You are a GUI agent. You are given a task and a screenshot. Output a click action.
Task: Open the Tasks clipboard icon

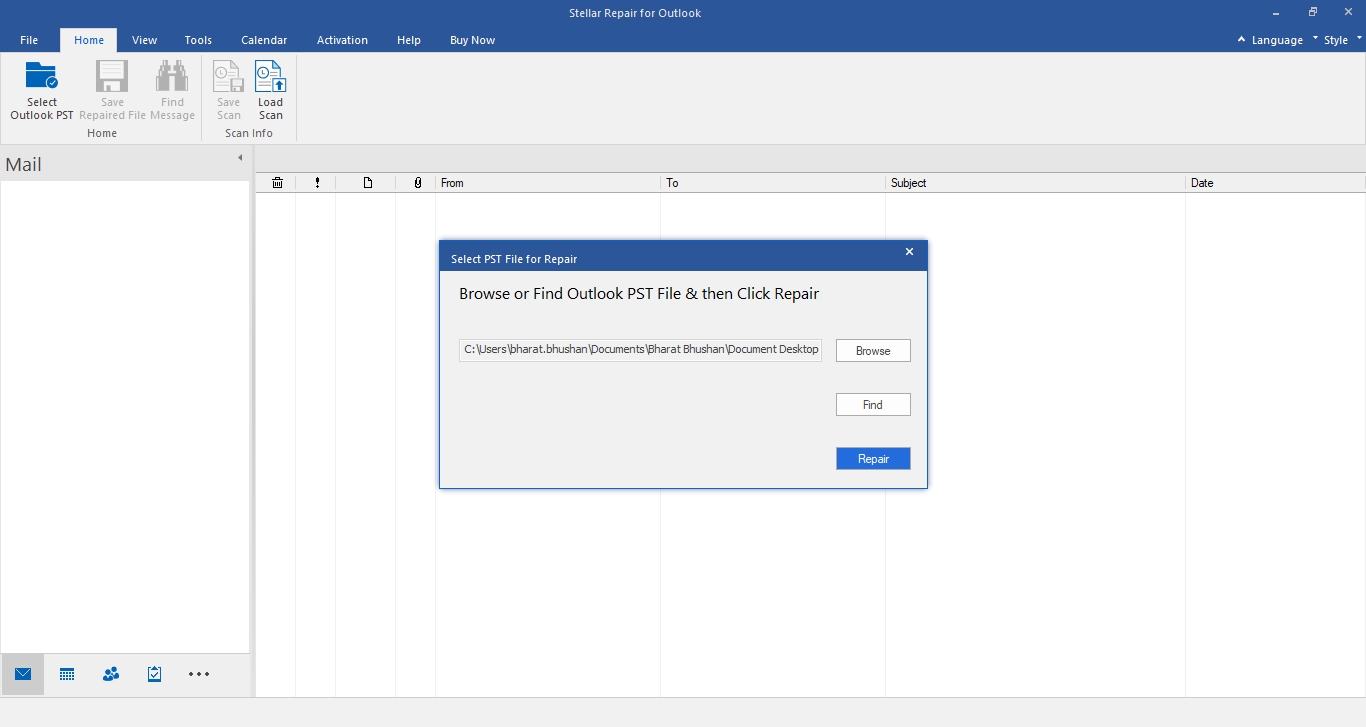point(154,674)
